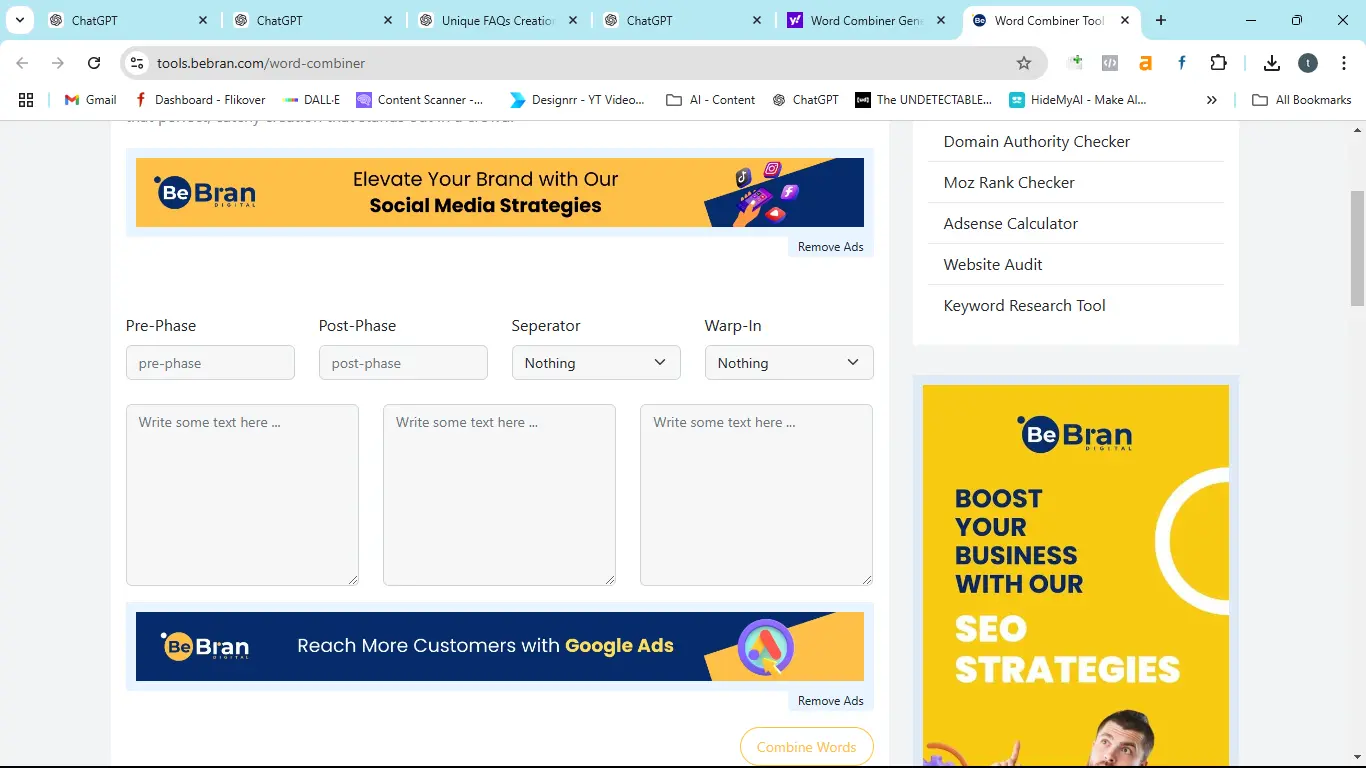Open the tab search dropdown arrow

[x=19, y=20]
